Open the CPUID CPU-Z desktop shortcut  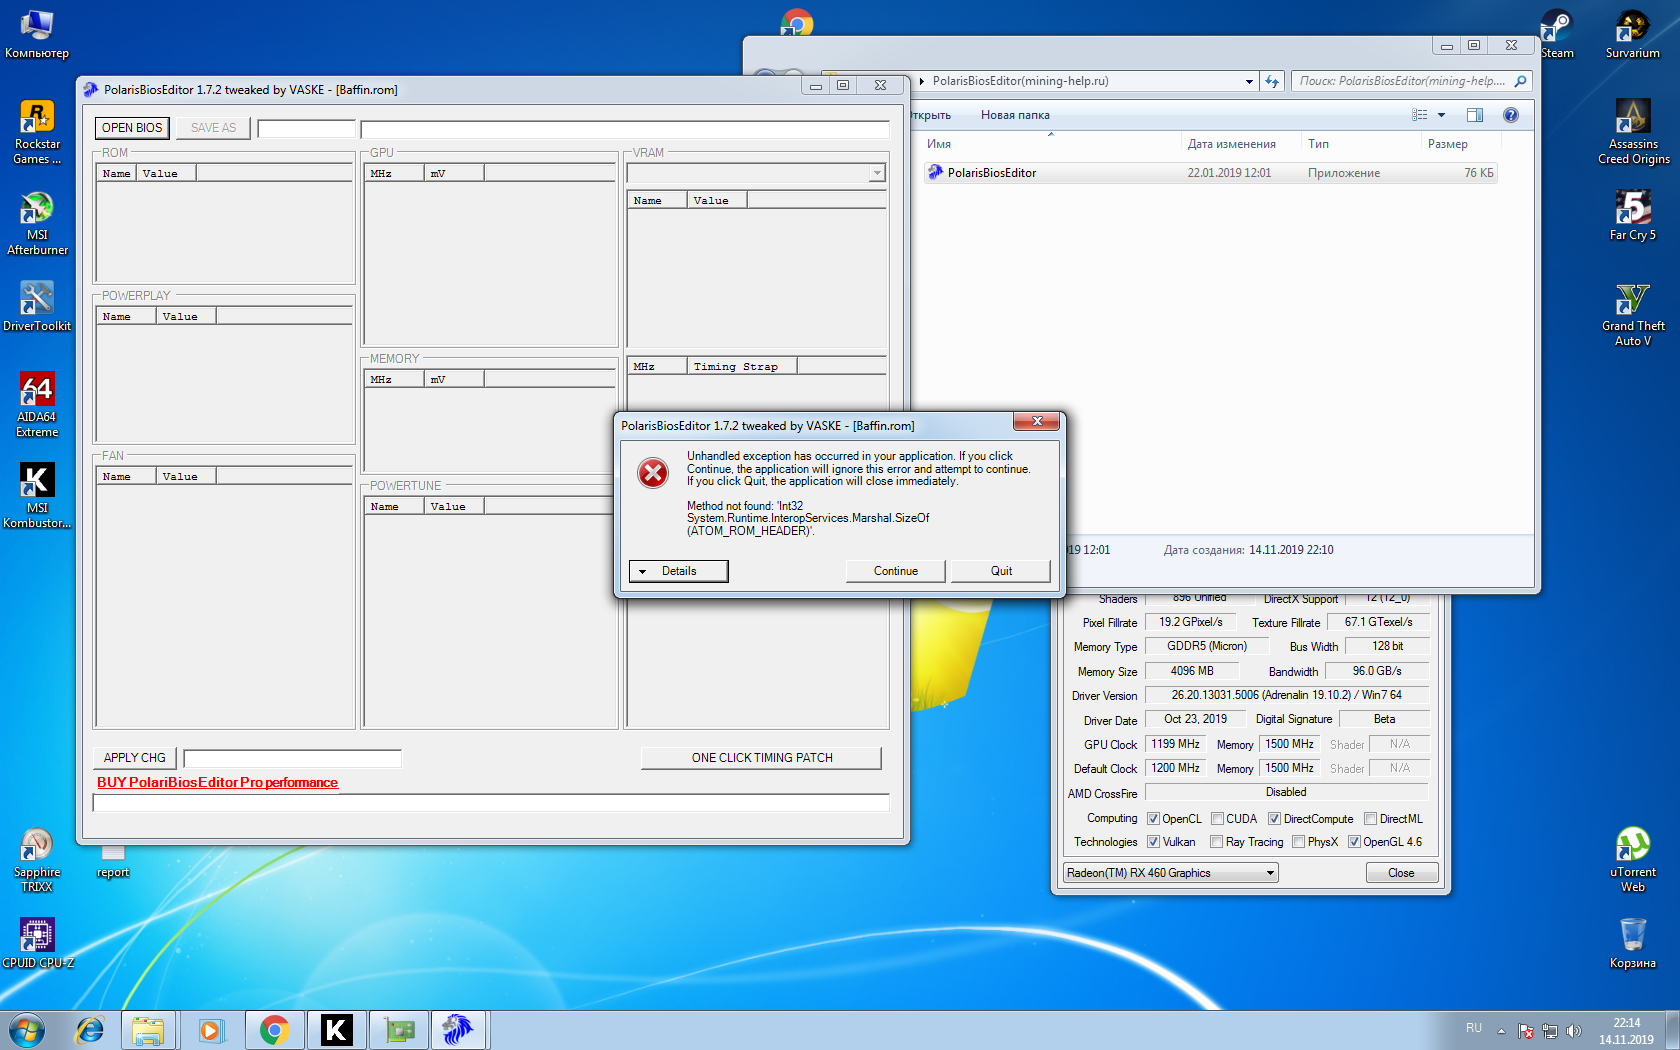tap(37, 943)
